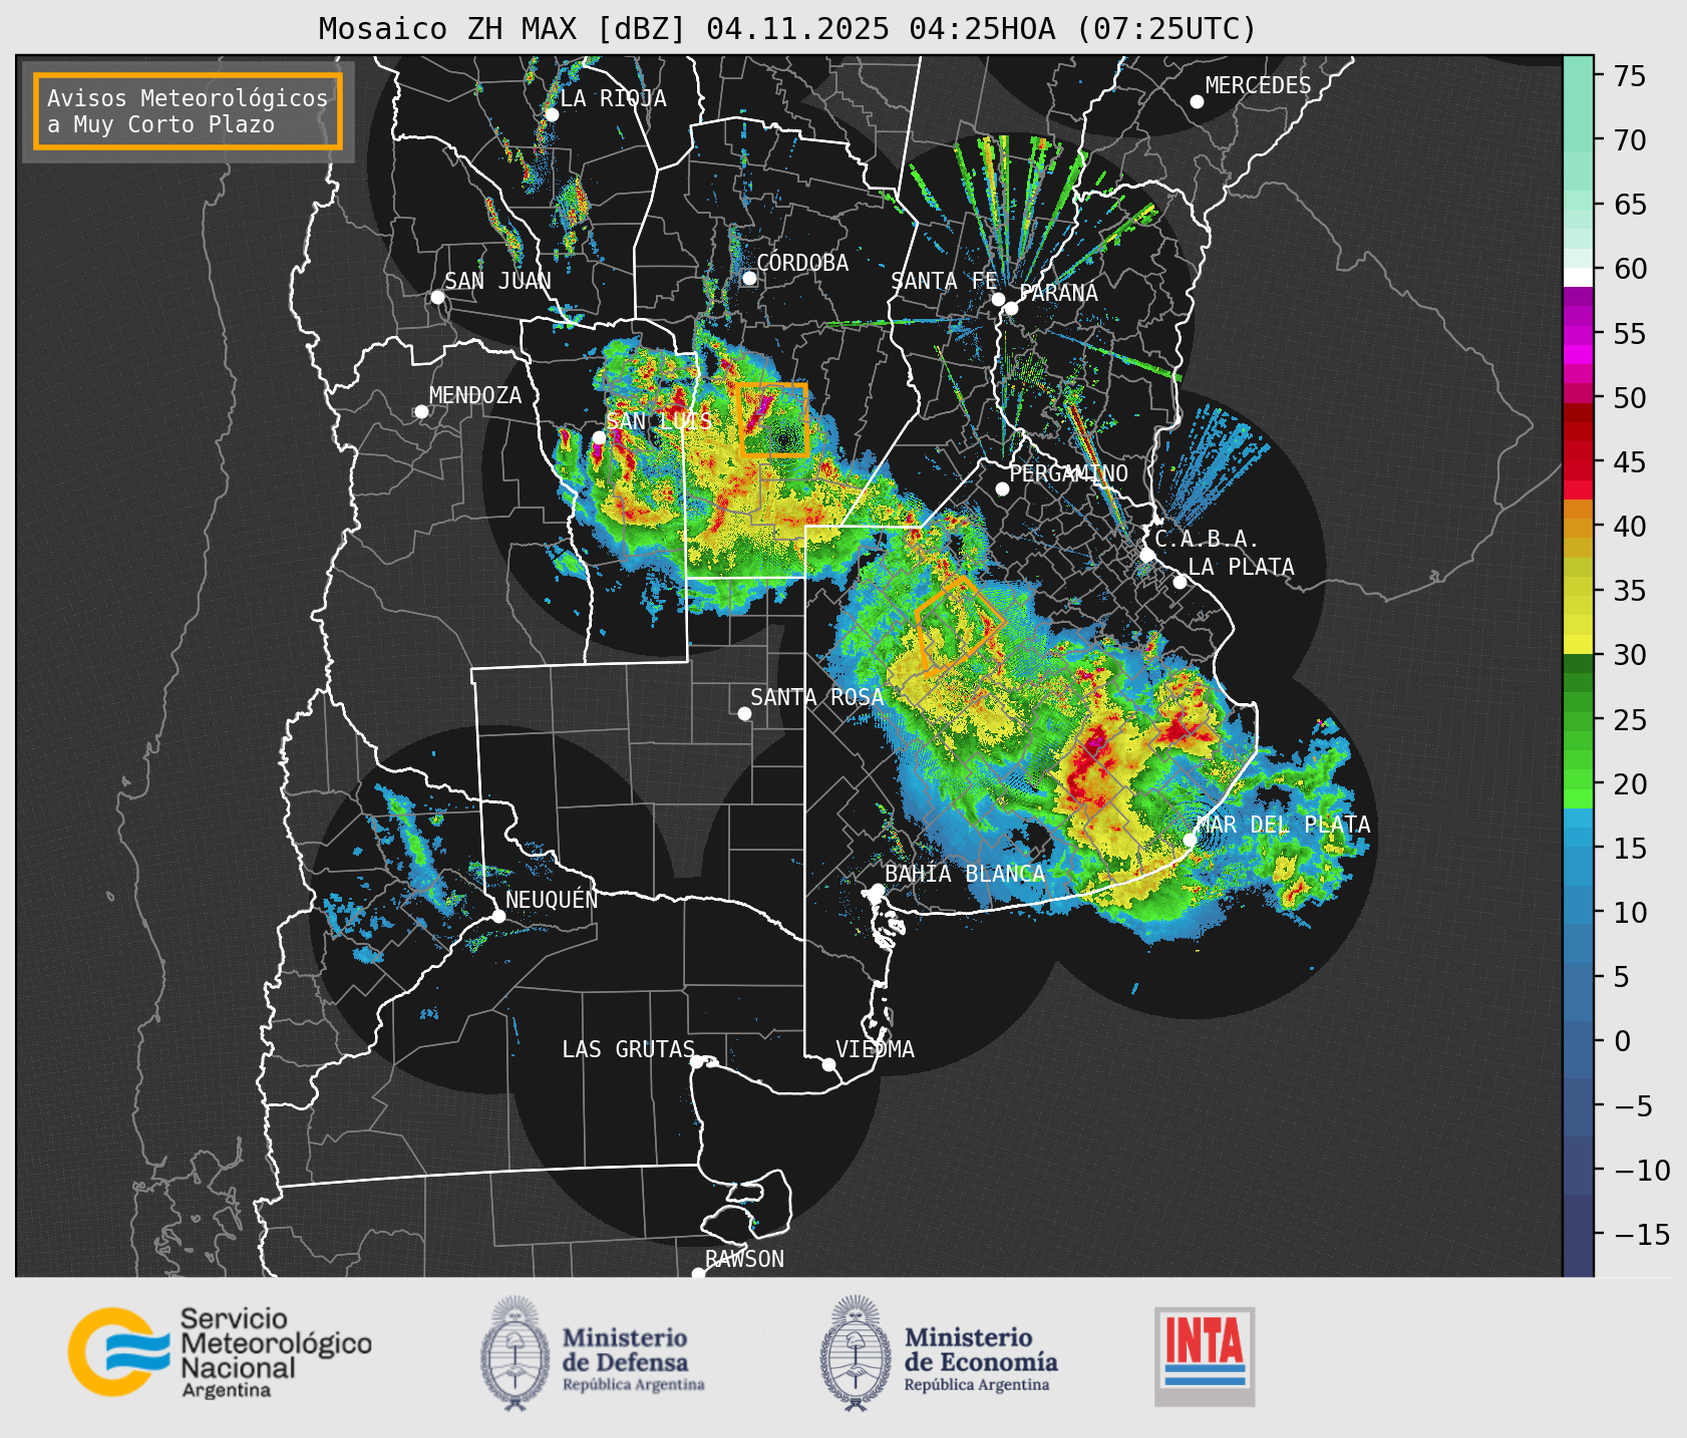Screen dimensions: 1687x1438
Task: Click the −15 tick label on the color scale
Action: coord(1640,1234)
